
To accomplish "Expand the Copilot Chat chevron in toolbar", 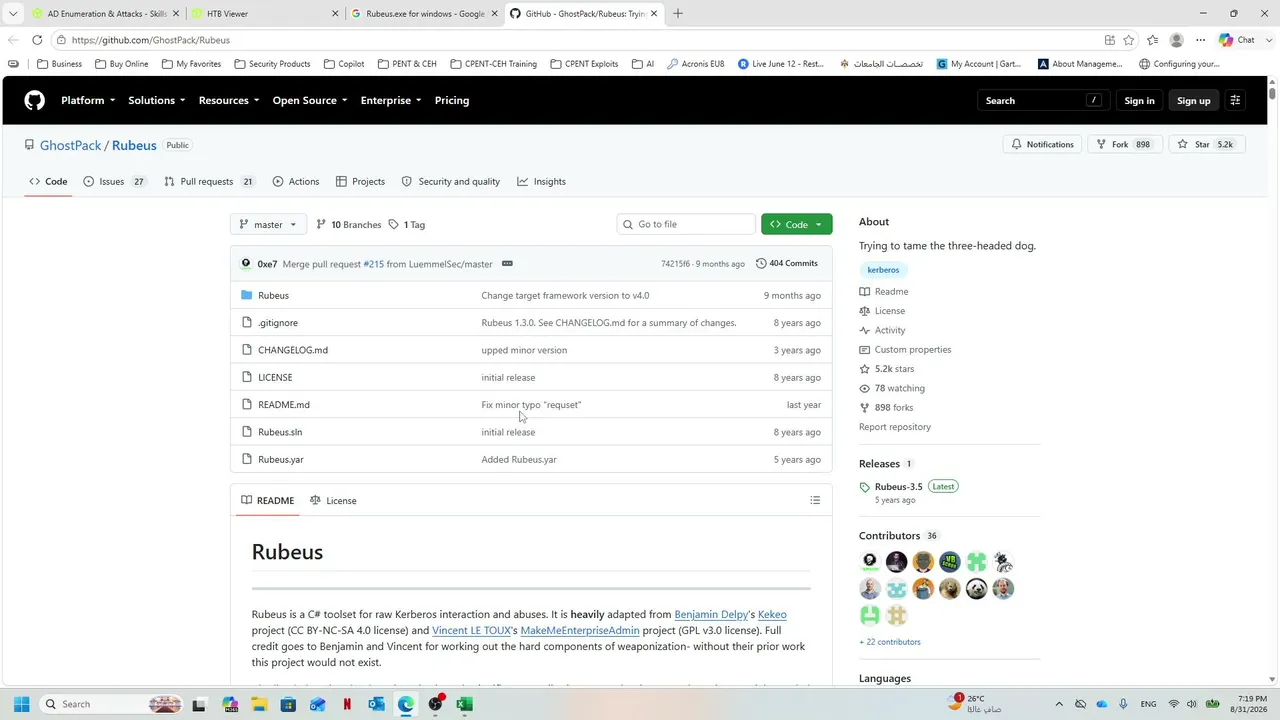I will (1267, 40).
